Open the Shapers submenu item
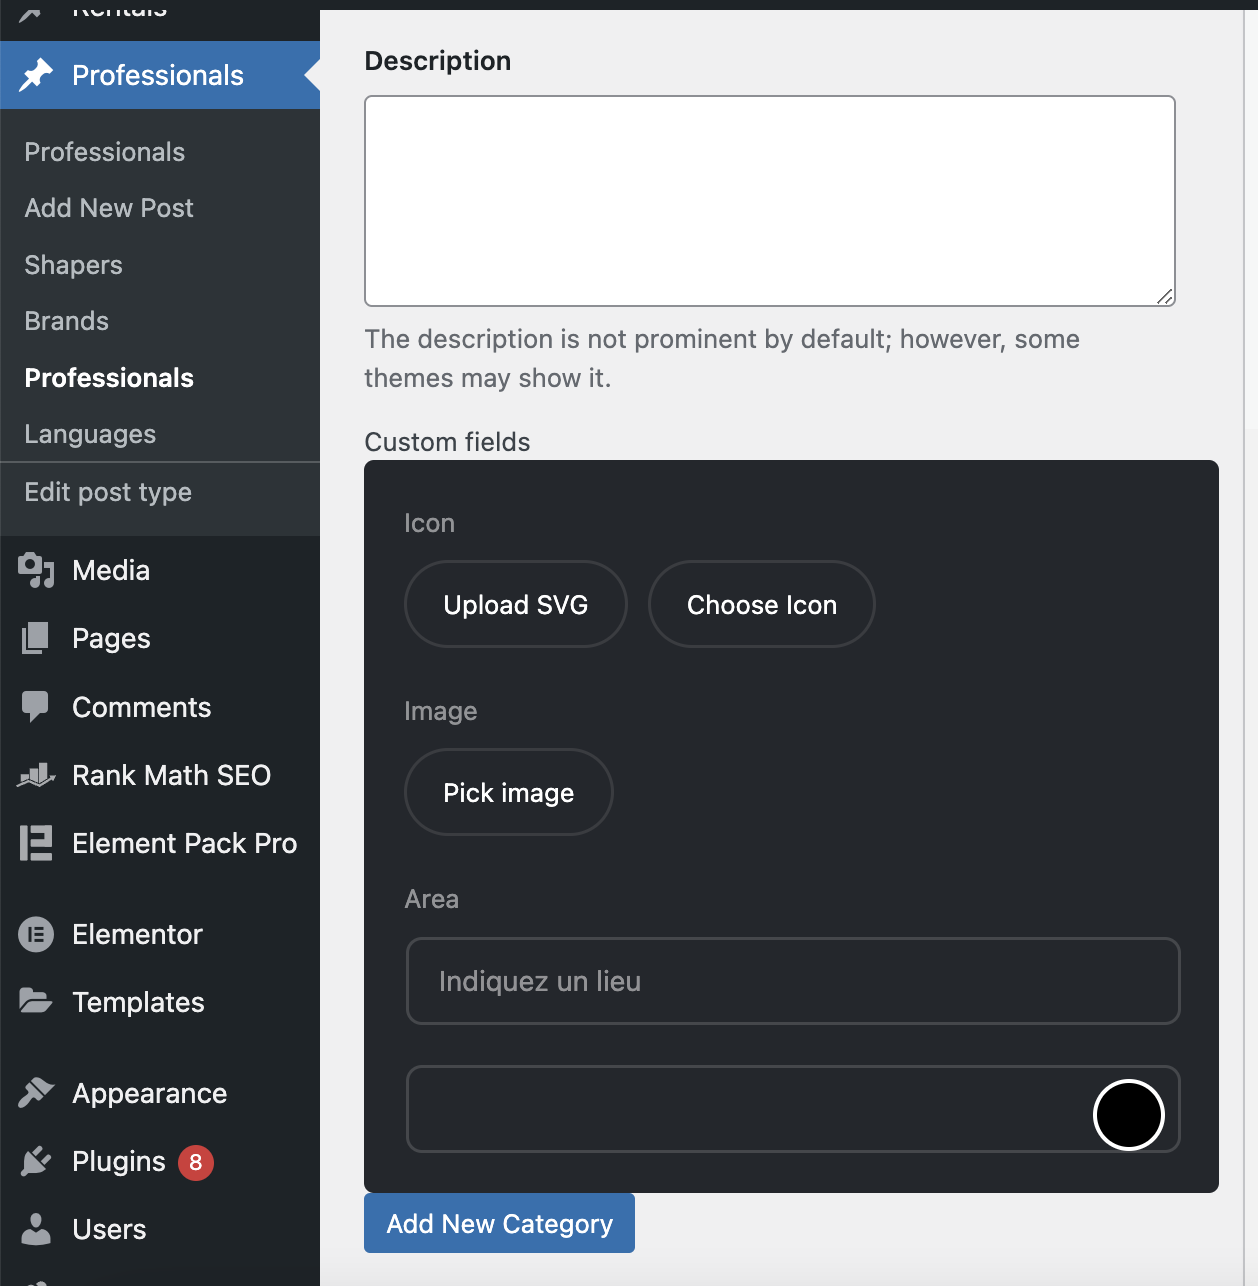 coord(73,265)
